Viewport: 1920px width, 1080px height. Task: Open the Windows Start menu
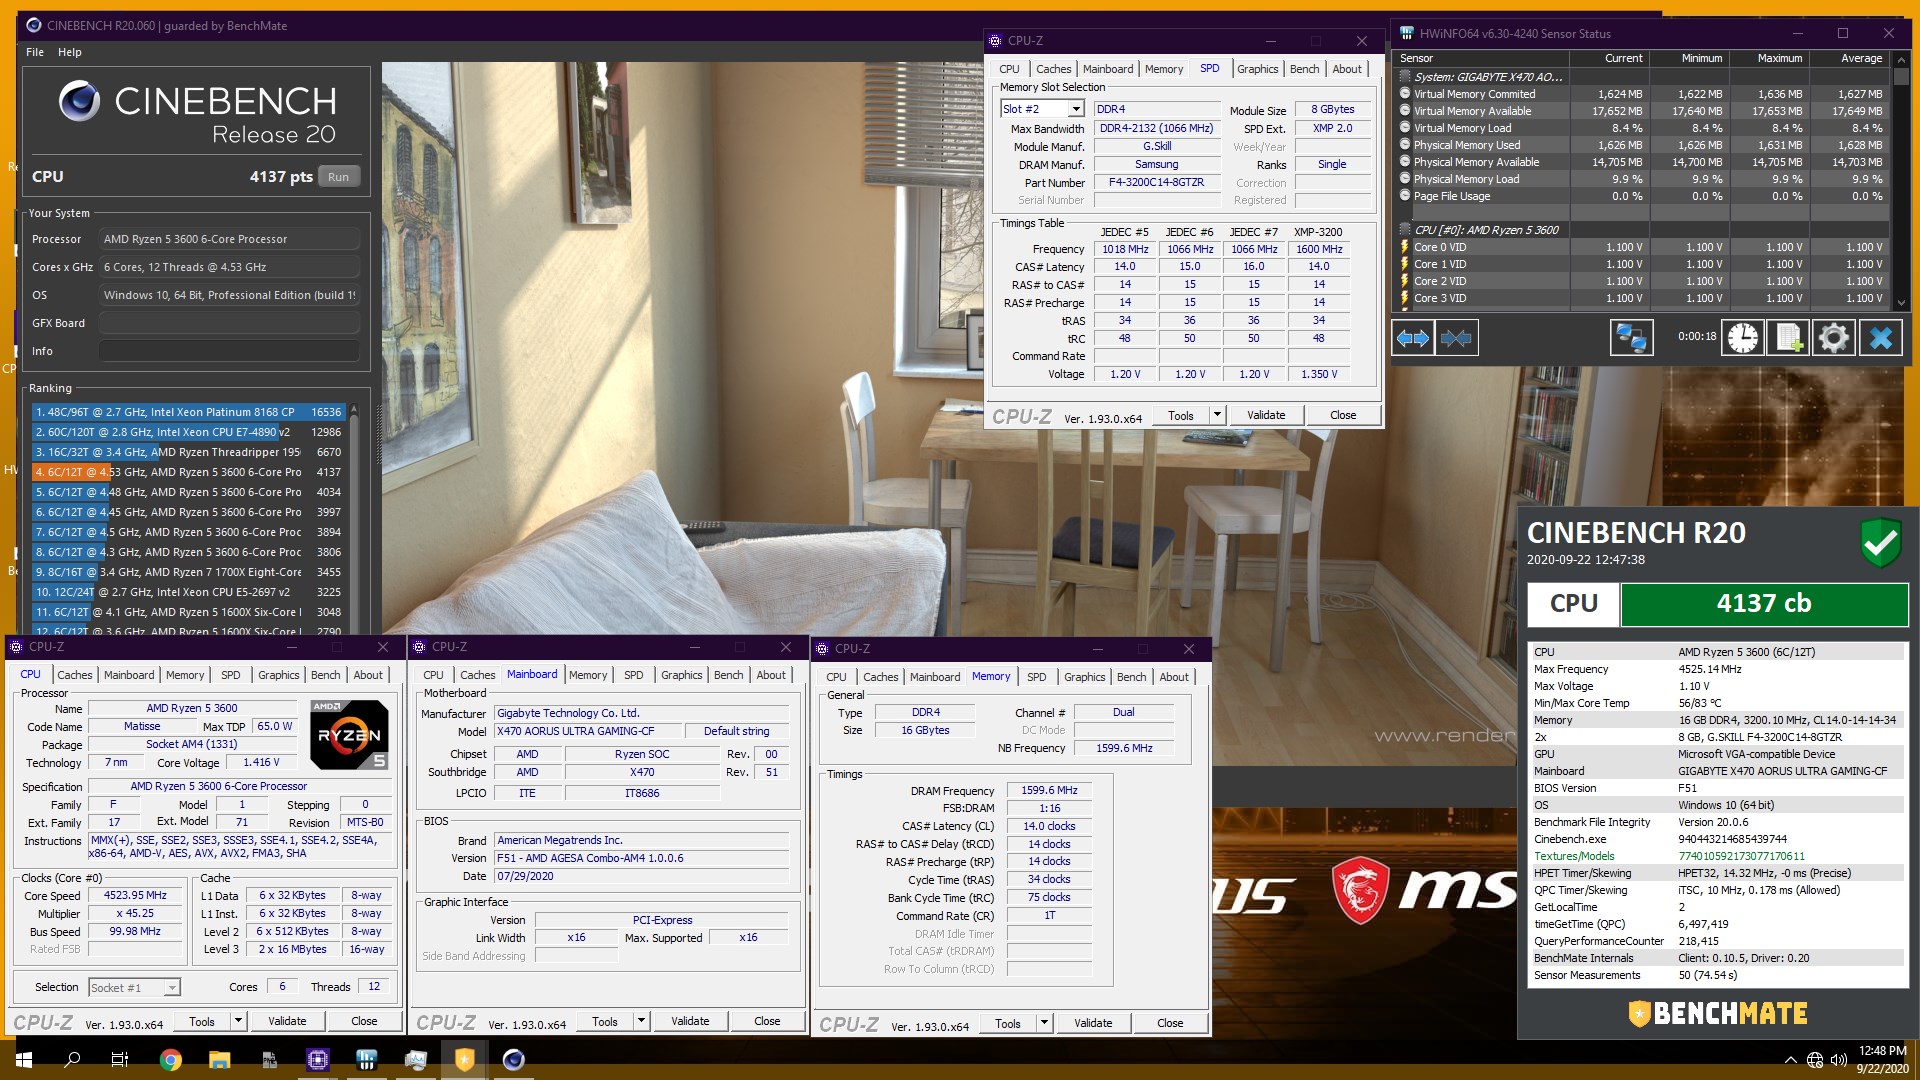pyautogui.click(x=24, y=1060)
